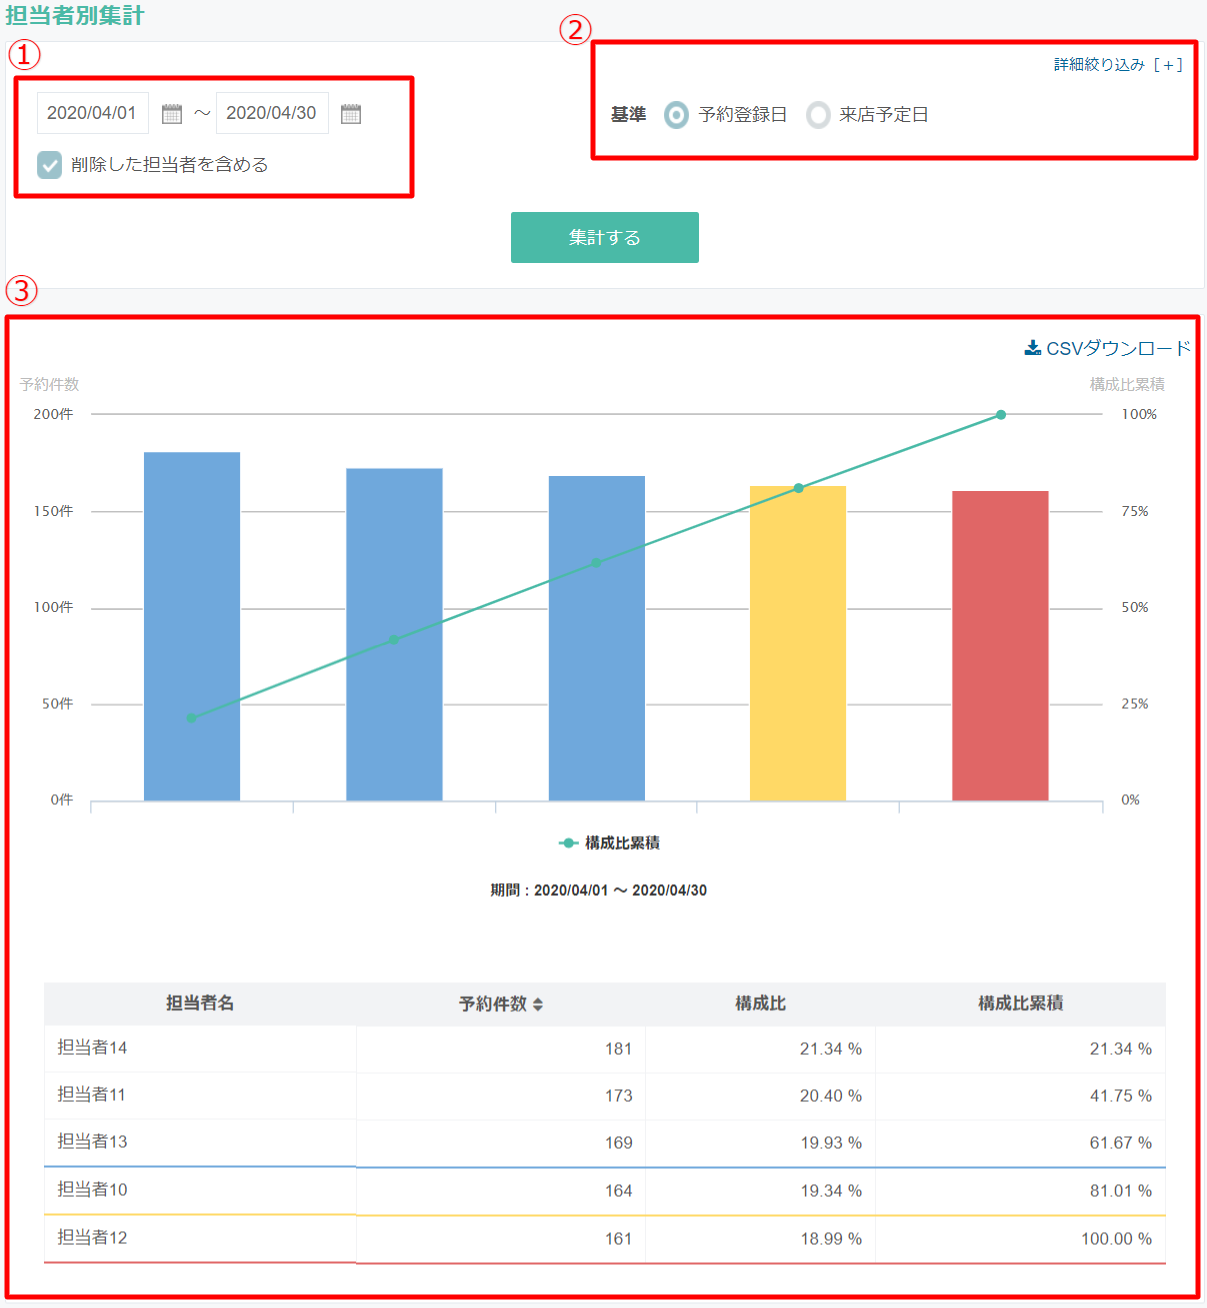Click the yellow bar in the chart
The height and width of the screenshot is (1308, 1207).
(798, 643)
